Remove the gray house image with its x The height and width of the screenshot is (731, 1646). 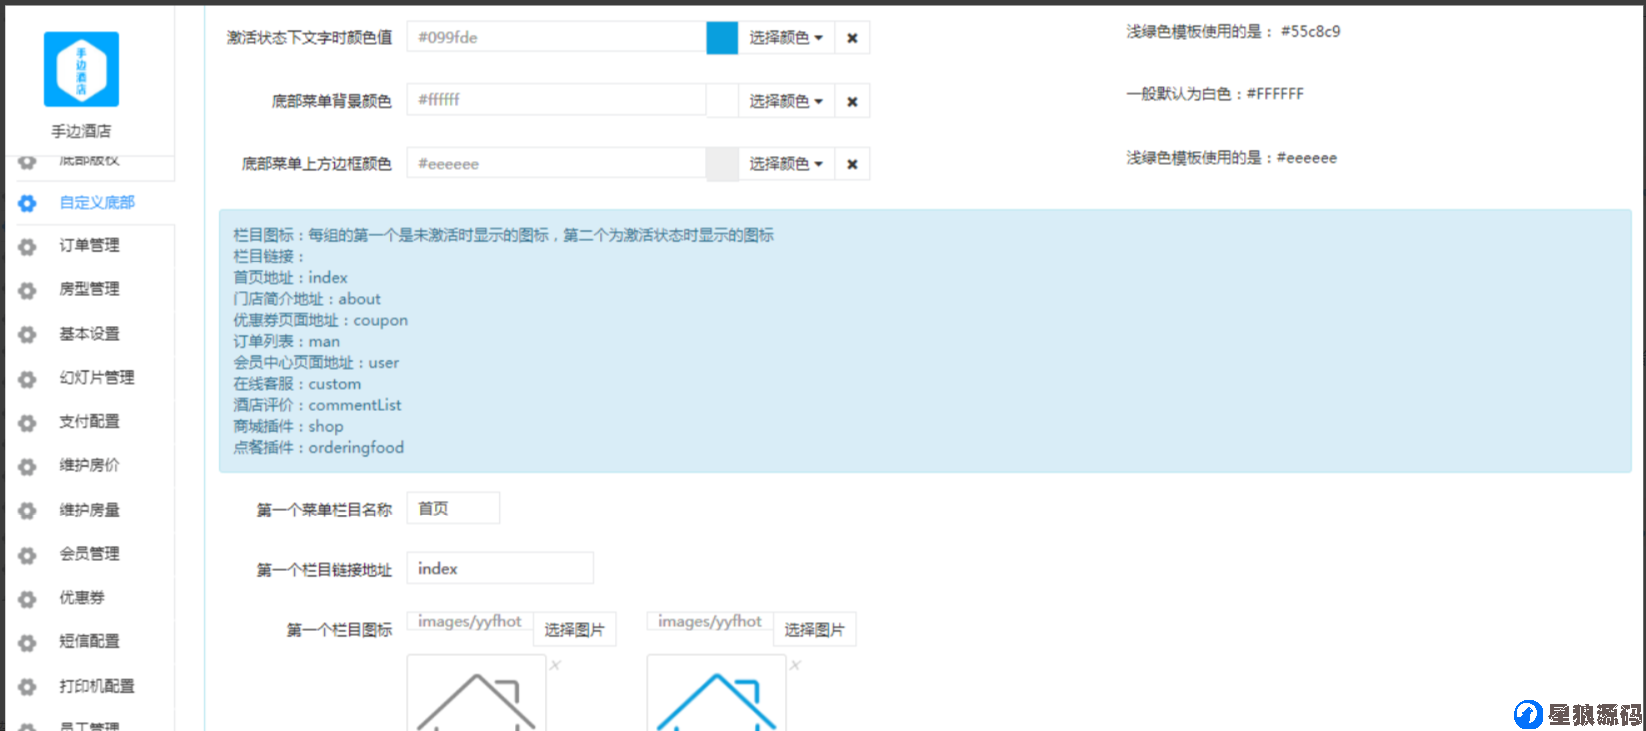pyautogui.click(x=555, y=665)
